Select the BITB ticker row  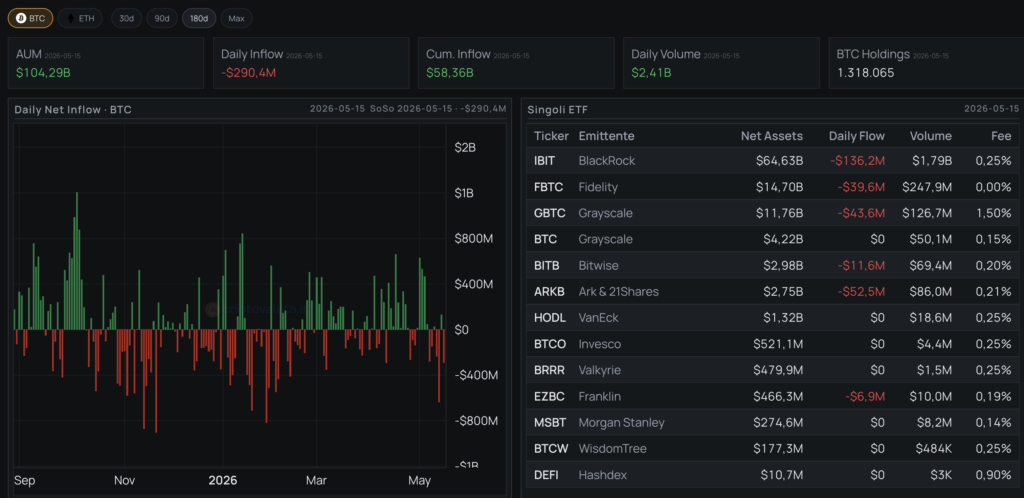[773, 265]
